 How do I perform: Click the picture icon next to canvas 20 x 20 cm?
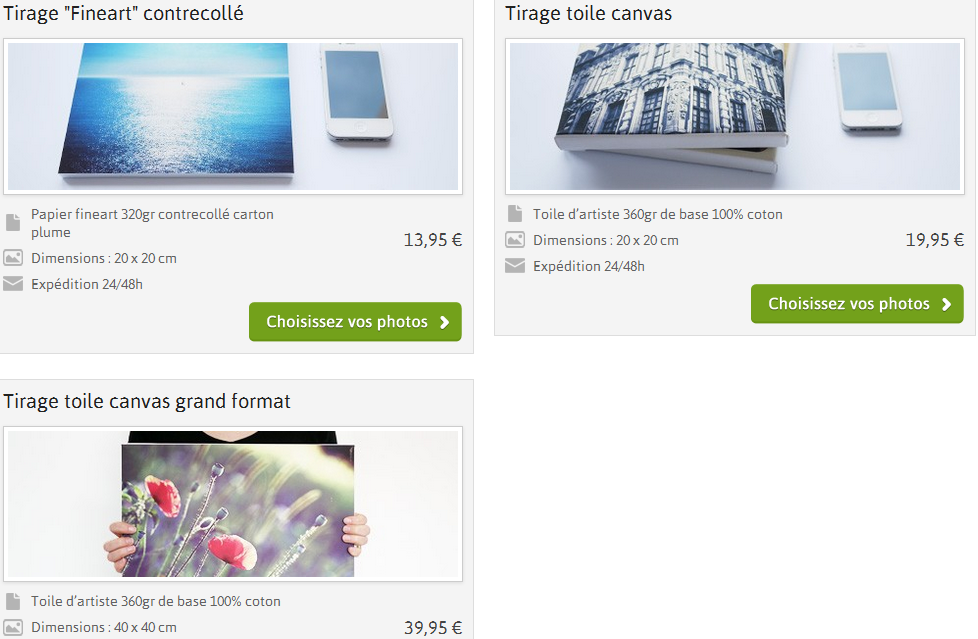(515, 240)
